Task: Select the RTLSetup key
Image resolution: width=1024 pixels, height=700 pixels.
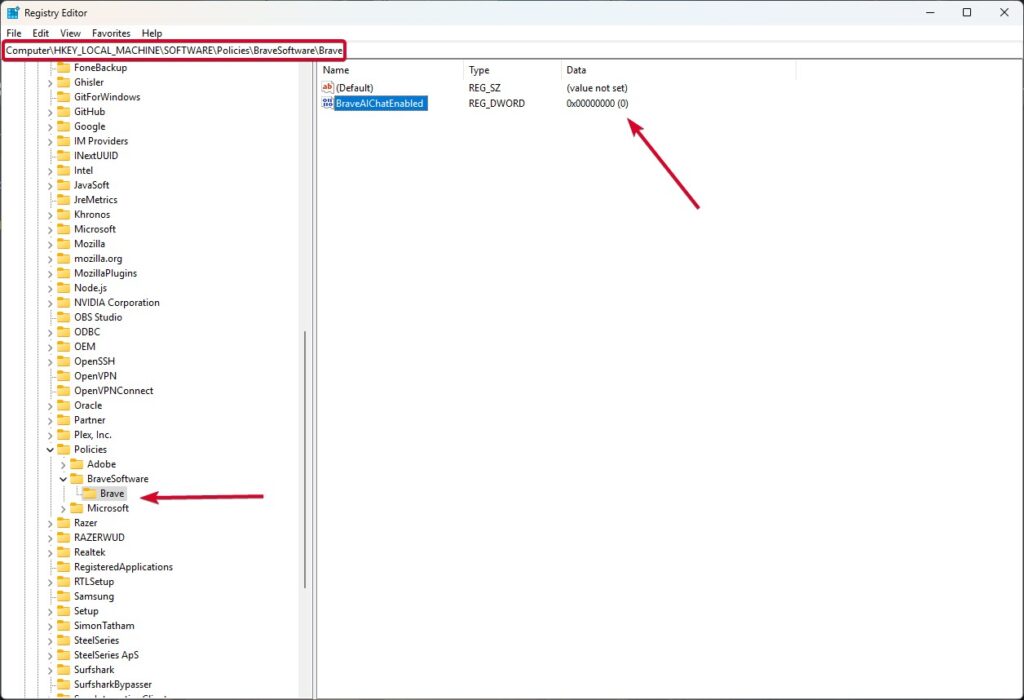Action: click(x=94, y=581)
